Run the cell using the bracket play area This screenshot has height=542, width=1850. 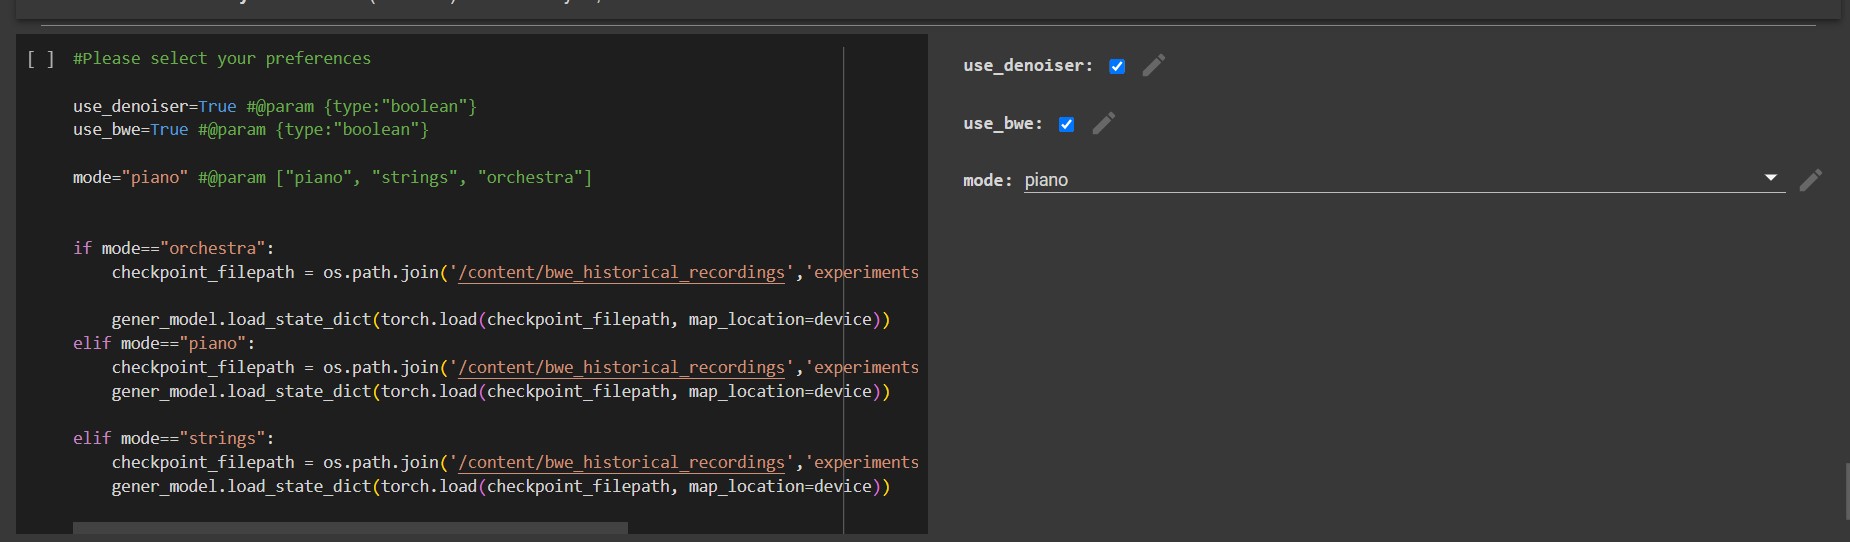tap(41, 59)
